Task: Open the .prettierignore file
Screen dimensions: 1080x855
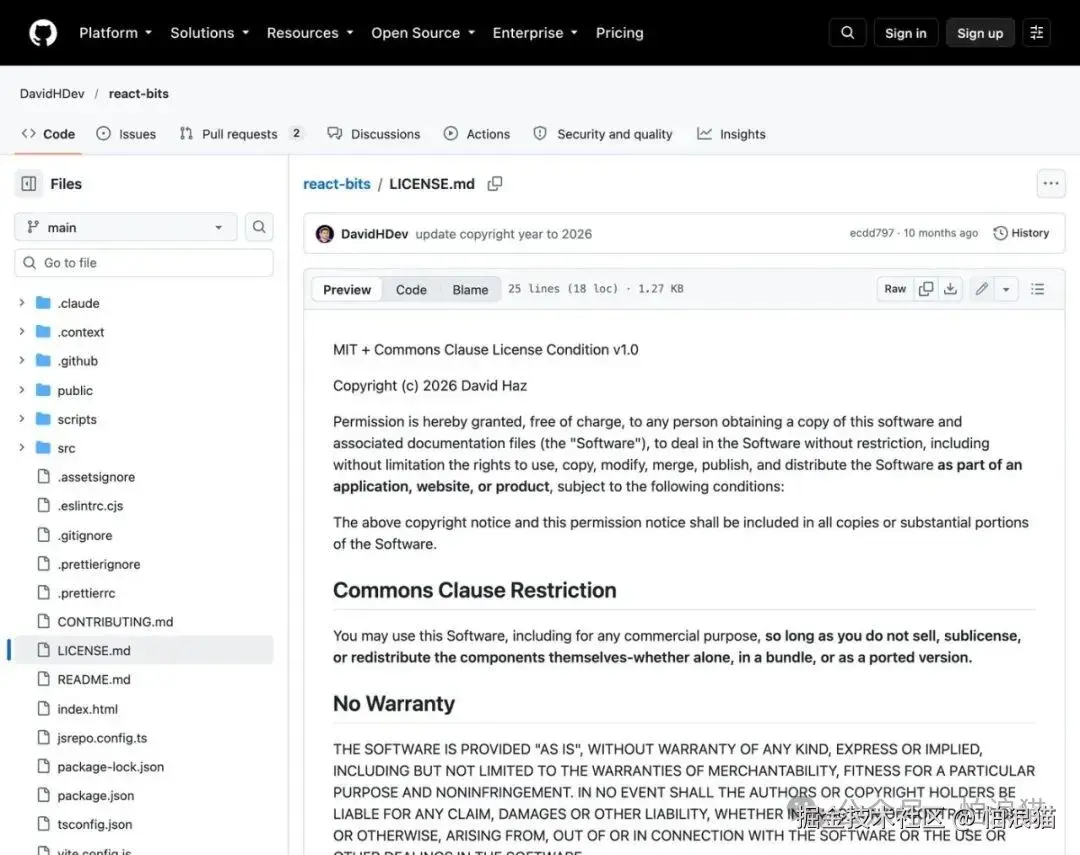Action: pos(98,564)
